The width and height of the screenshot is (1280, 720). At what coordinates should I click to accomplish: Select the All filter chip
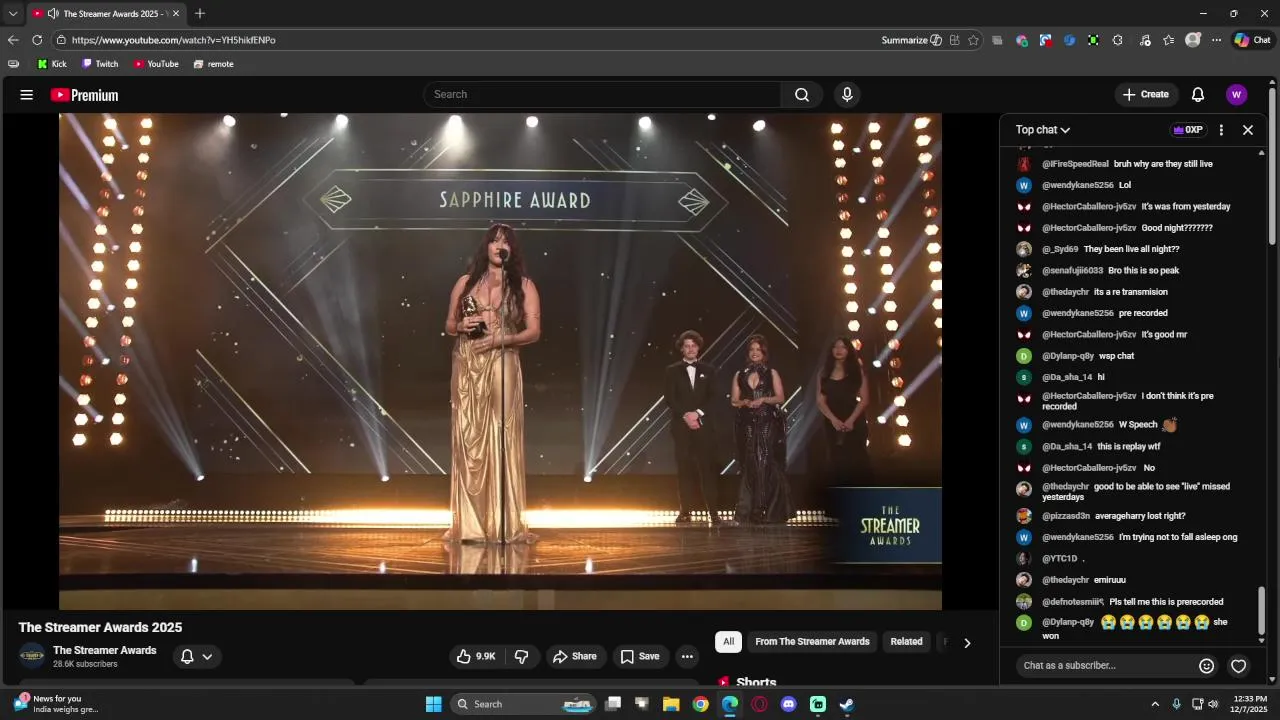coord(728,642)
